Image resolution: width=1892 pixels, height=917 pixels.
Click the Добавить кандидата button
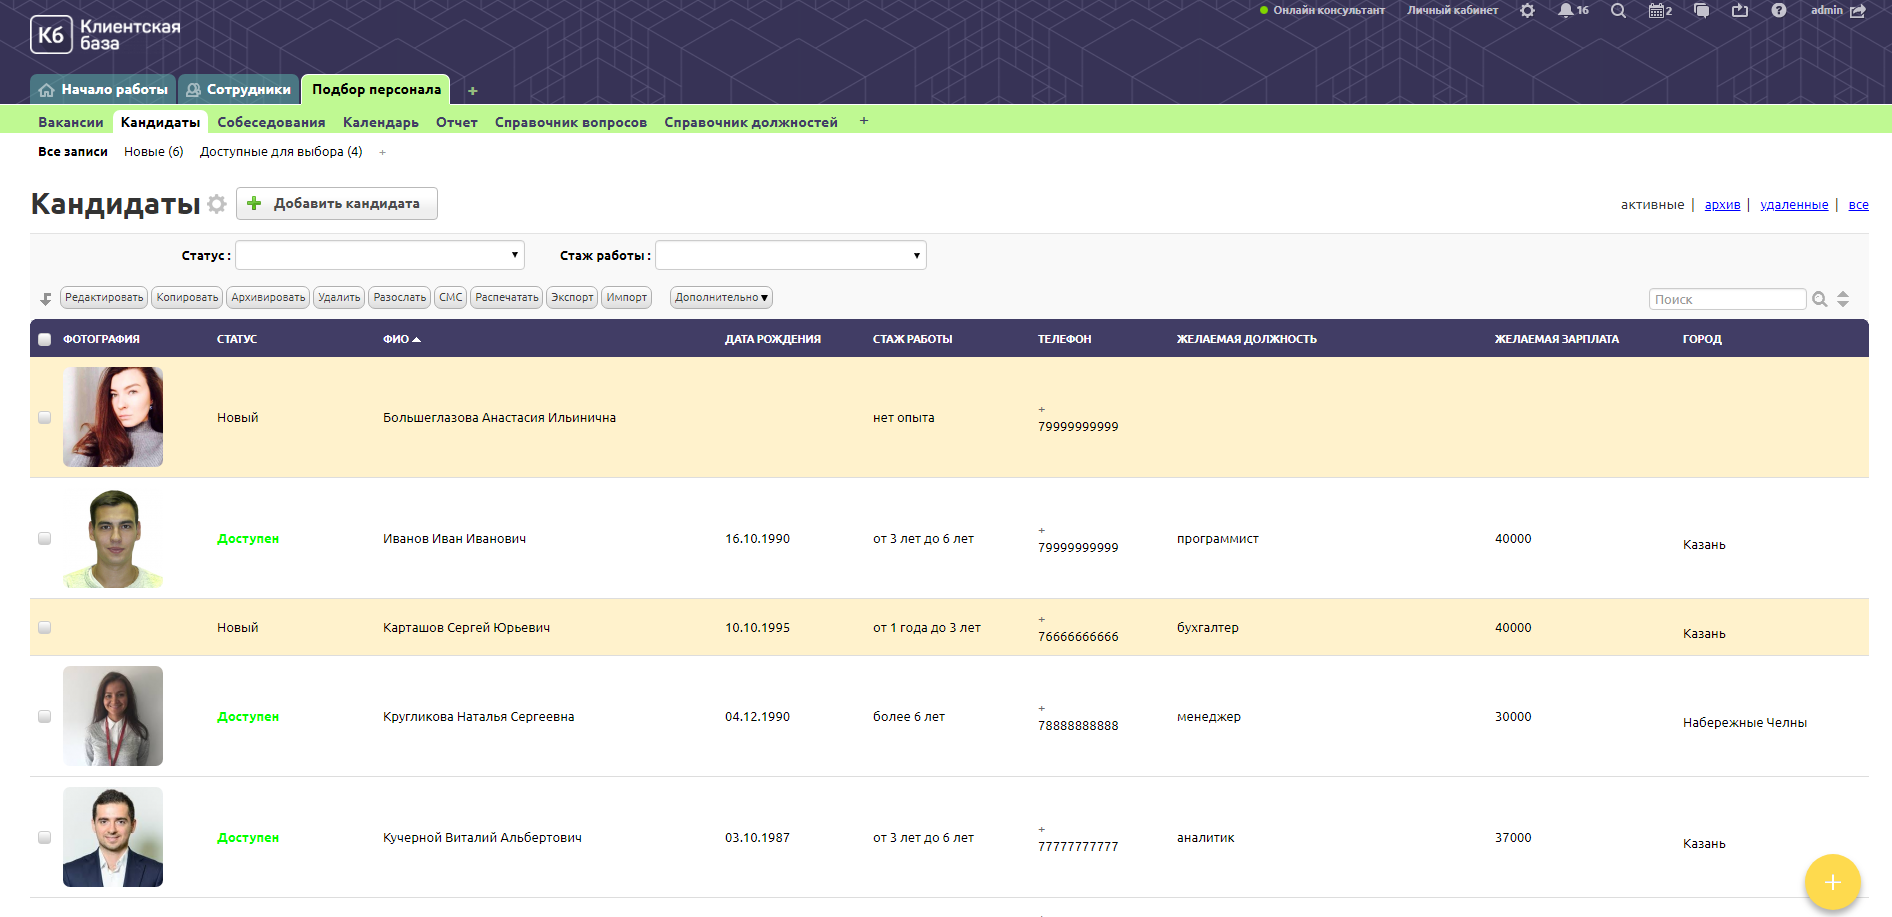point(336,204)
